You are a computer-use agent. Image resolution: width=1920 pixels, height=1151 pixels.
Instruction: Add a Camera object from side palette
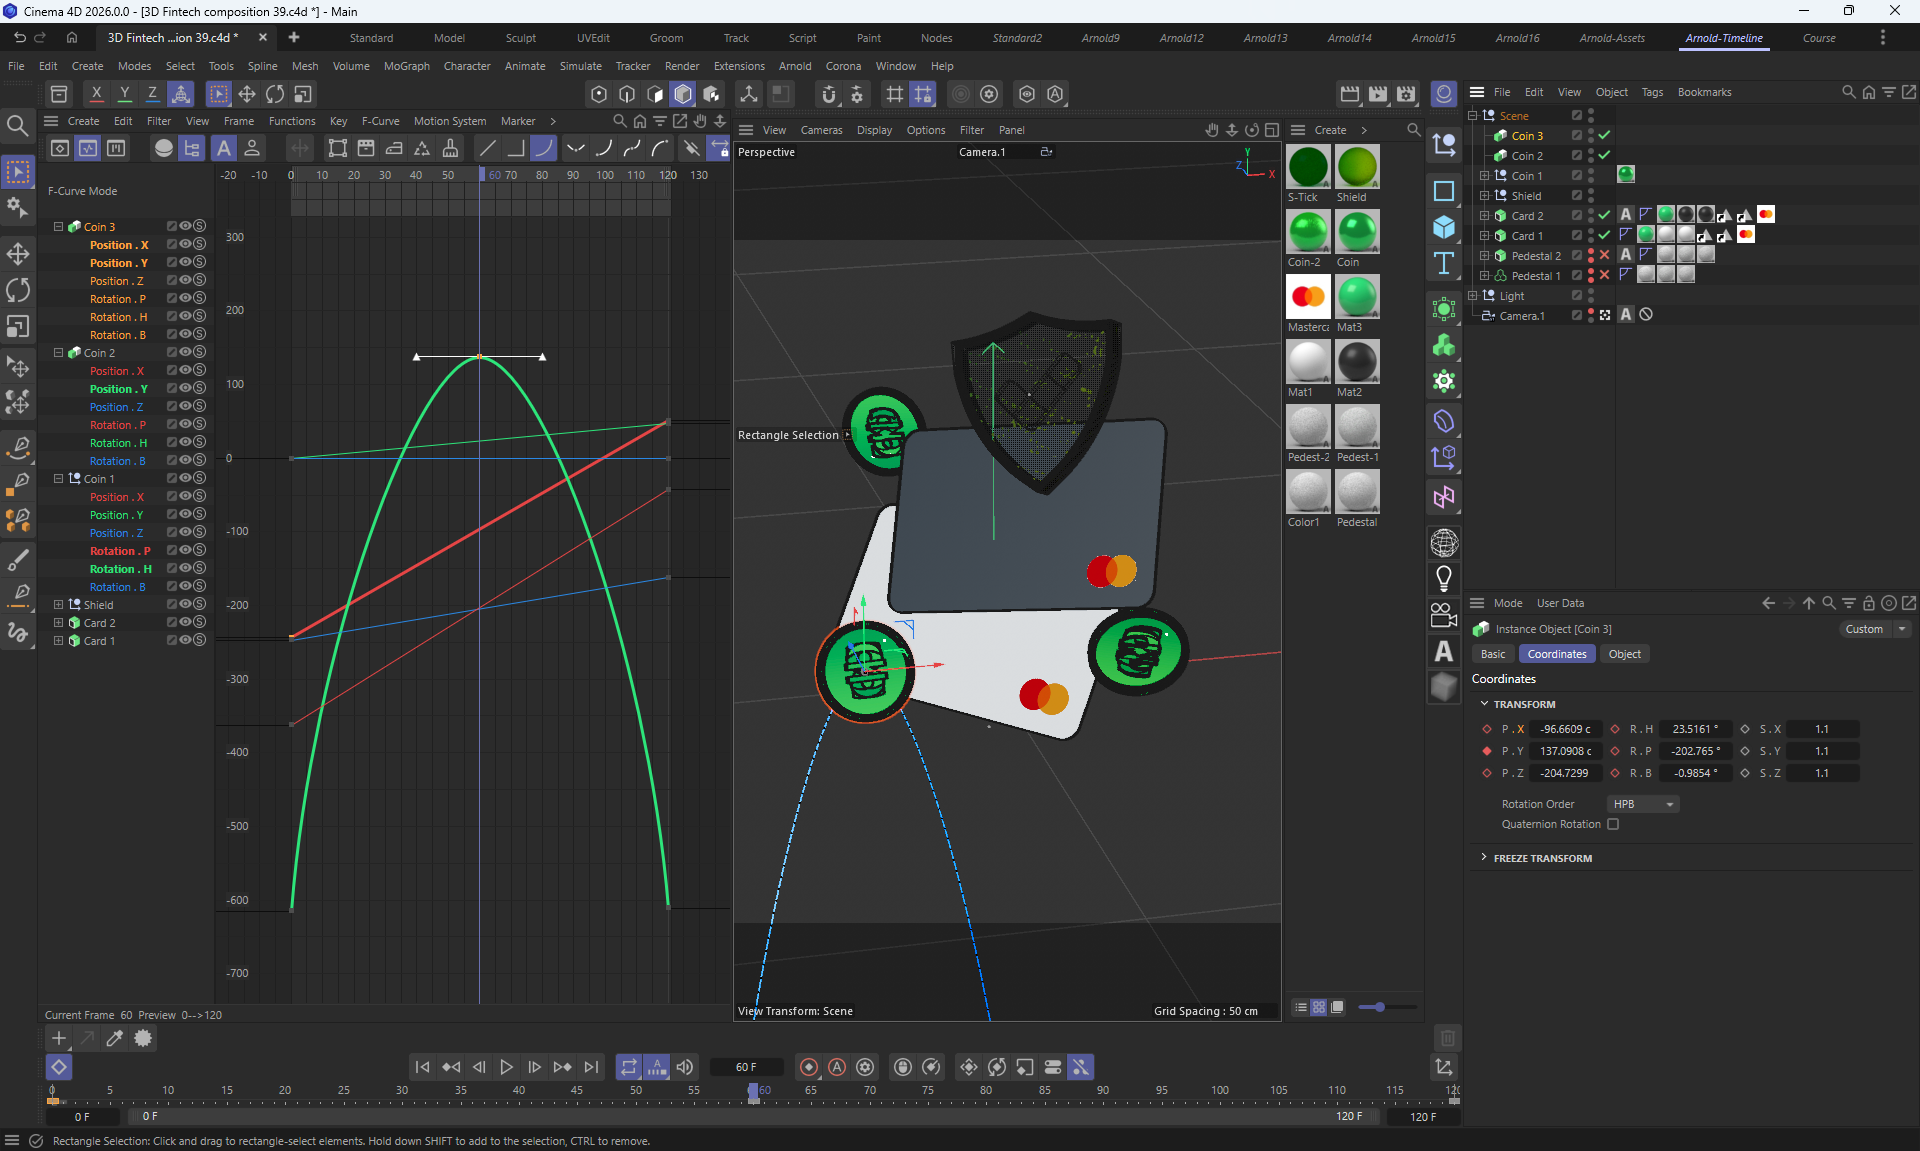pyautogui.click(x=1444, y=614)
